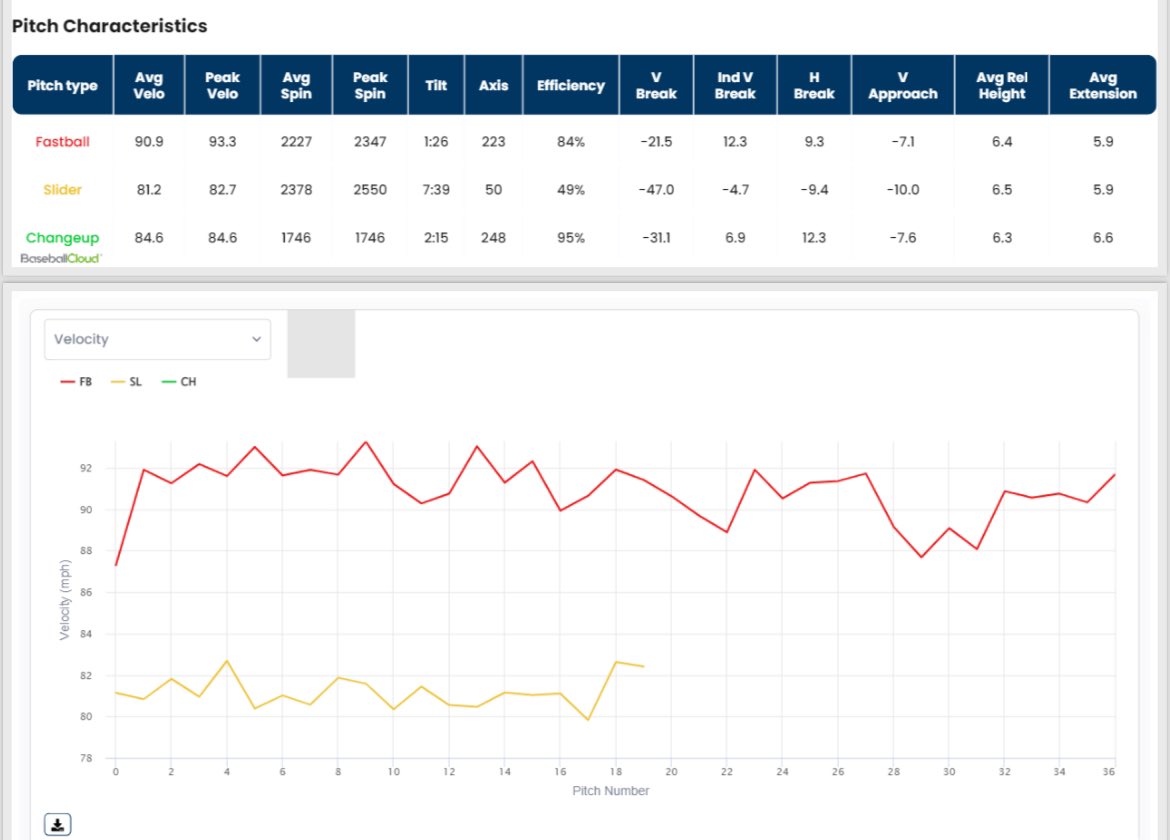Select the Fastball pitch type row label
The image size is (1170, 840).
(x=63, y=142)
